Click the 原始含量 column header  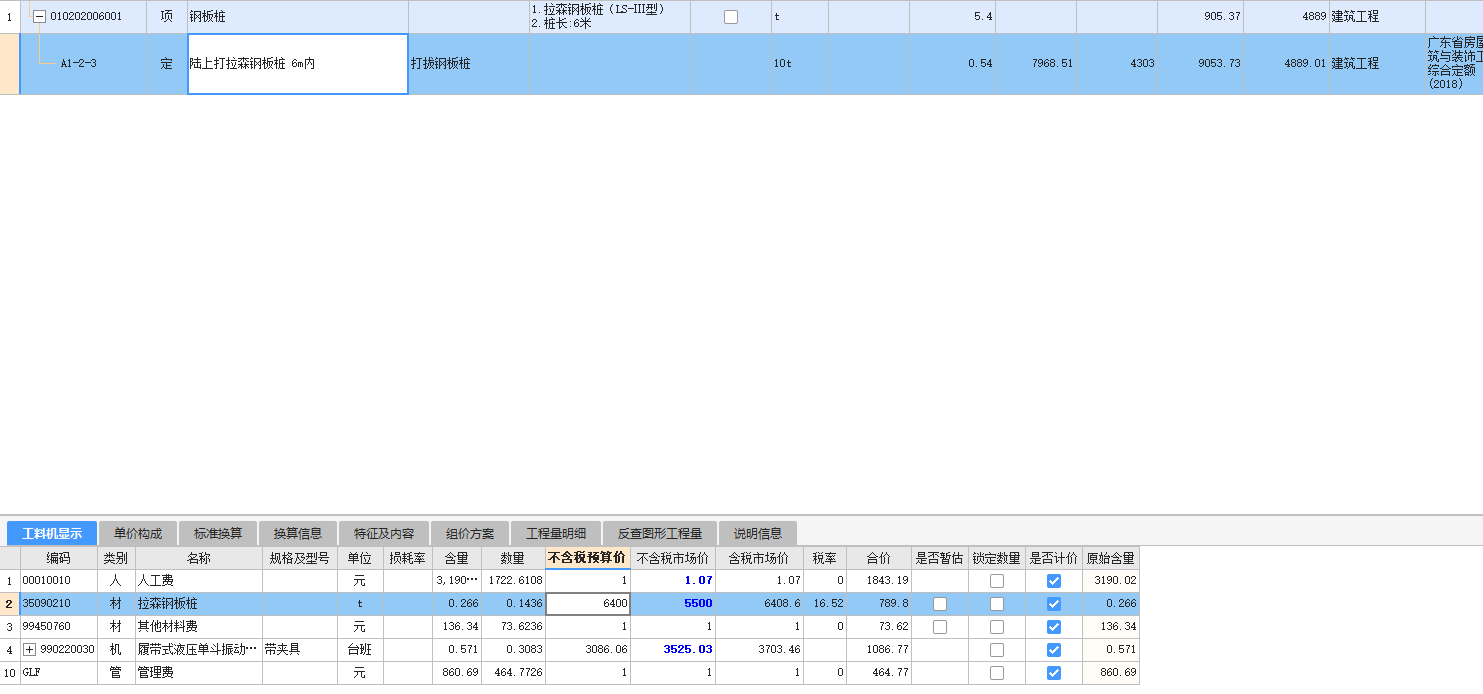click(1111, 558)
